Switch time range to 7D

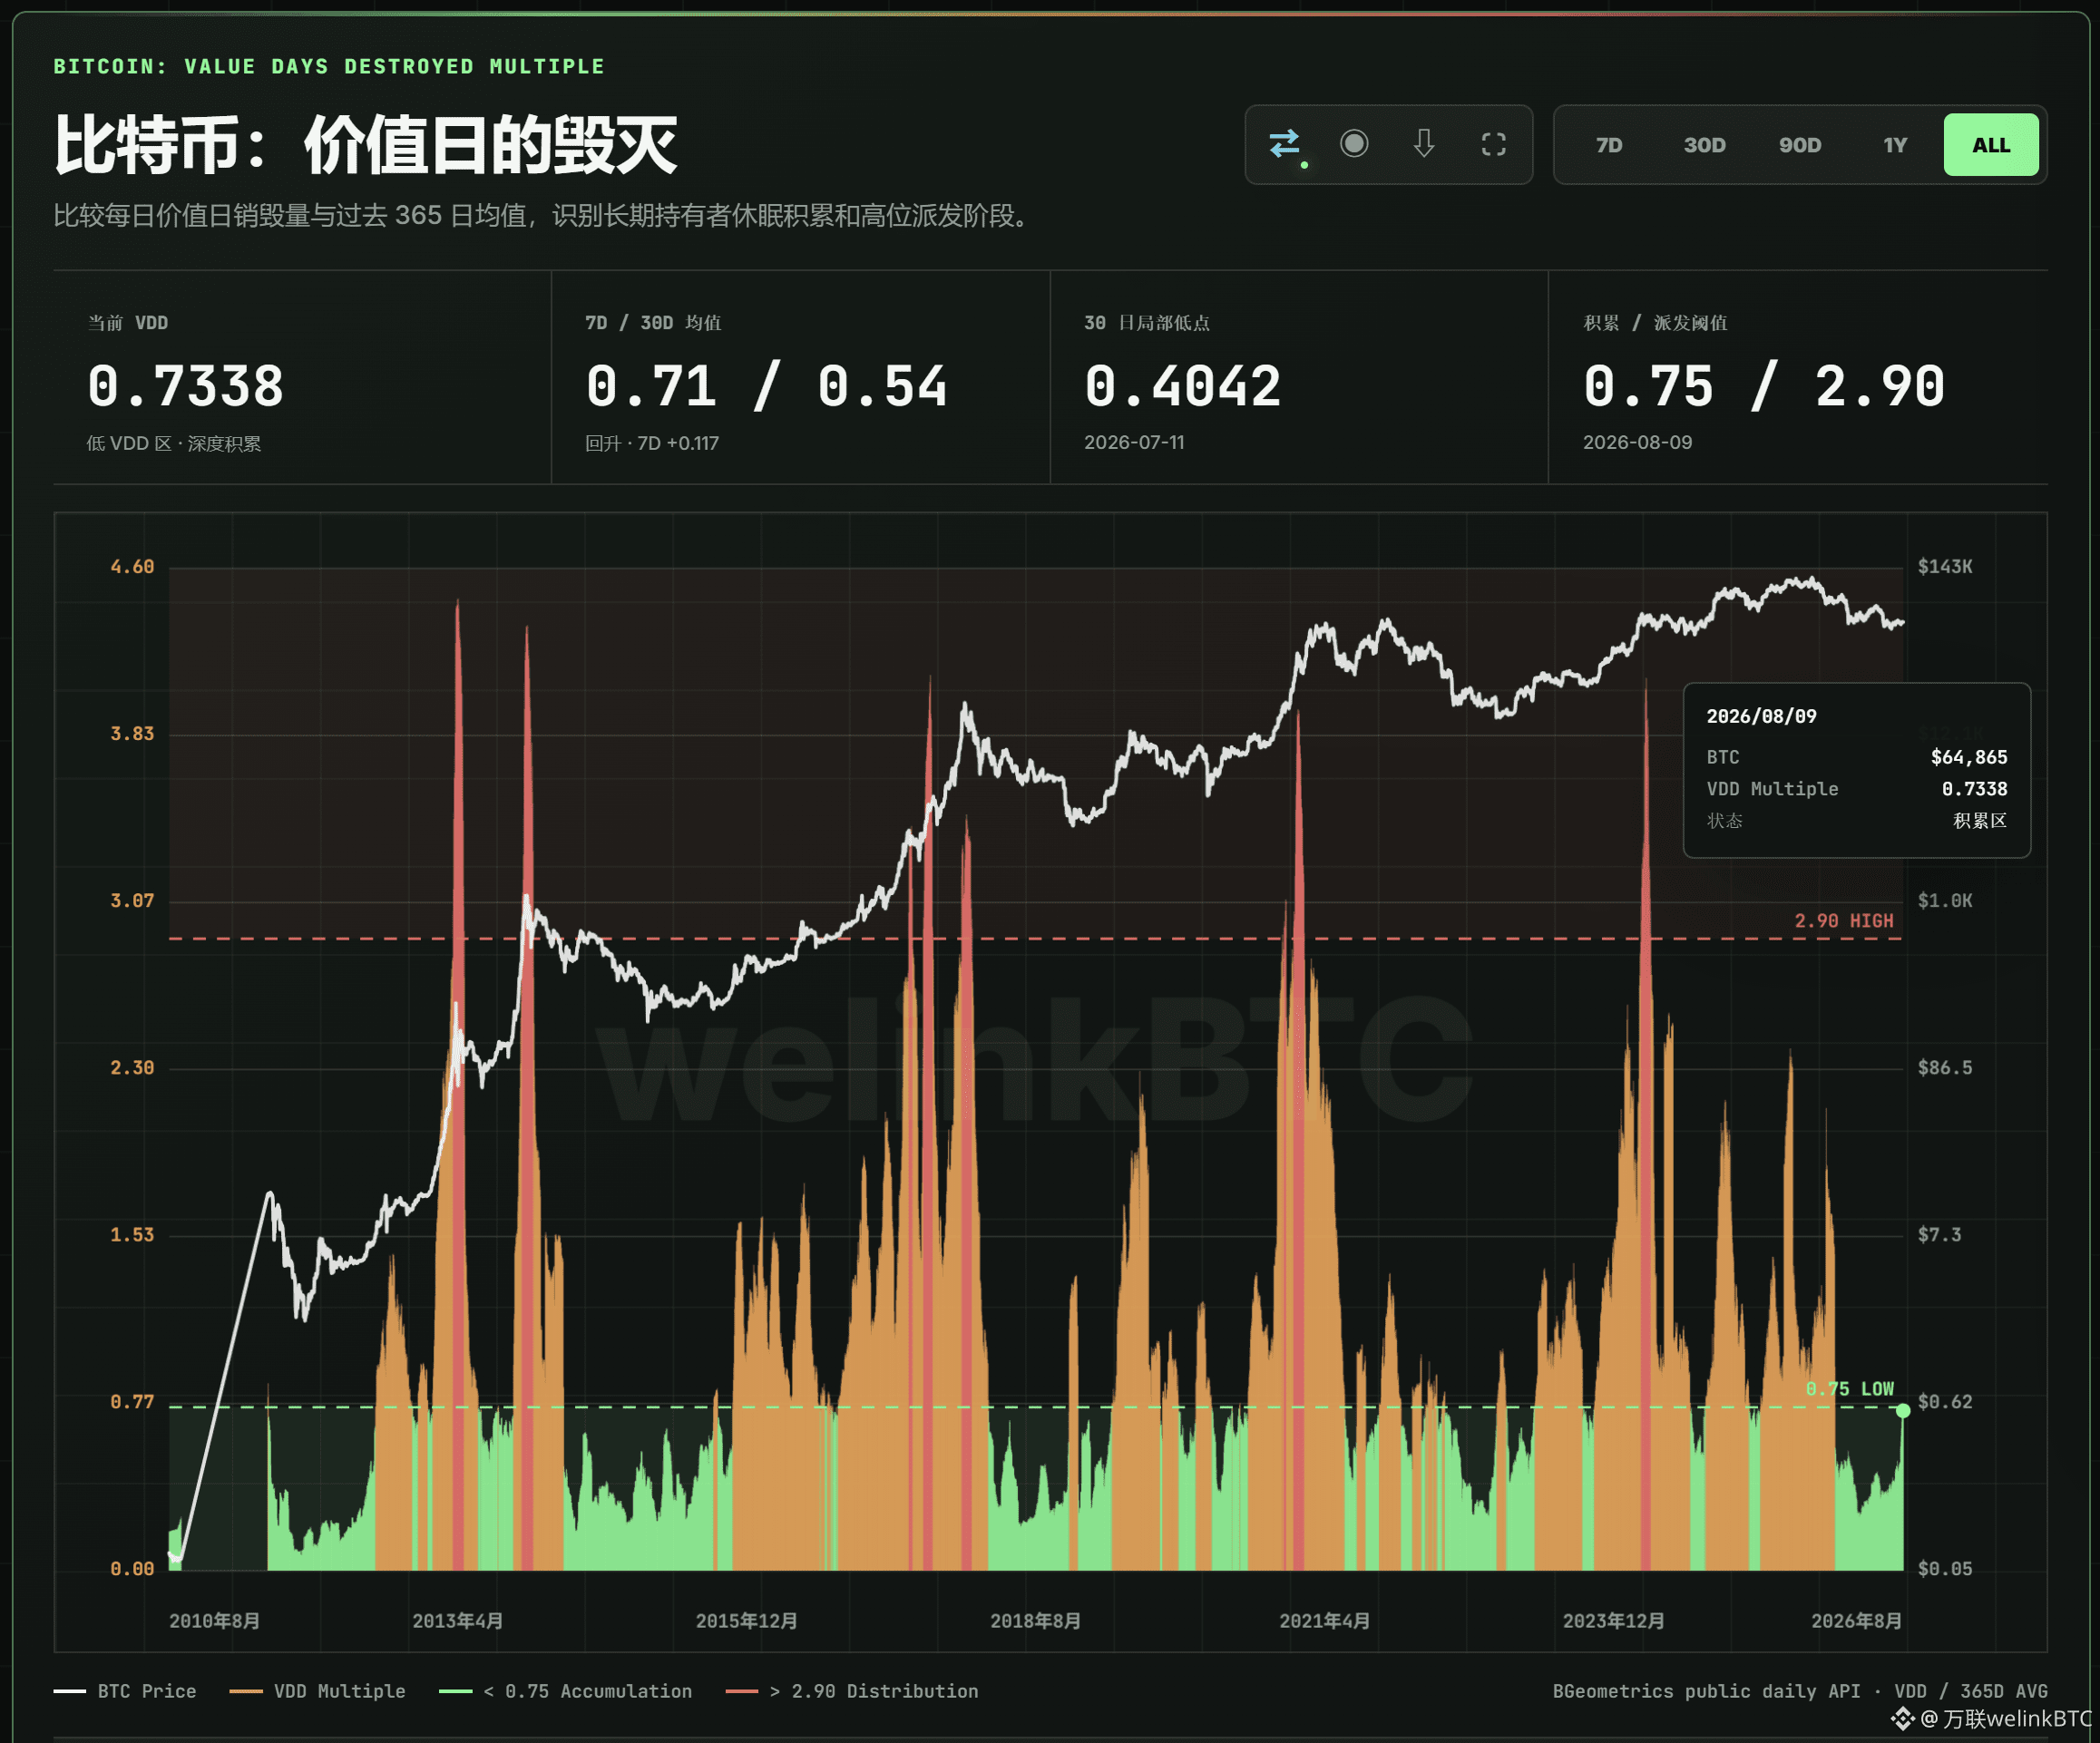click(x=1609, y=145)
